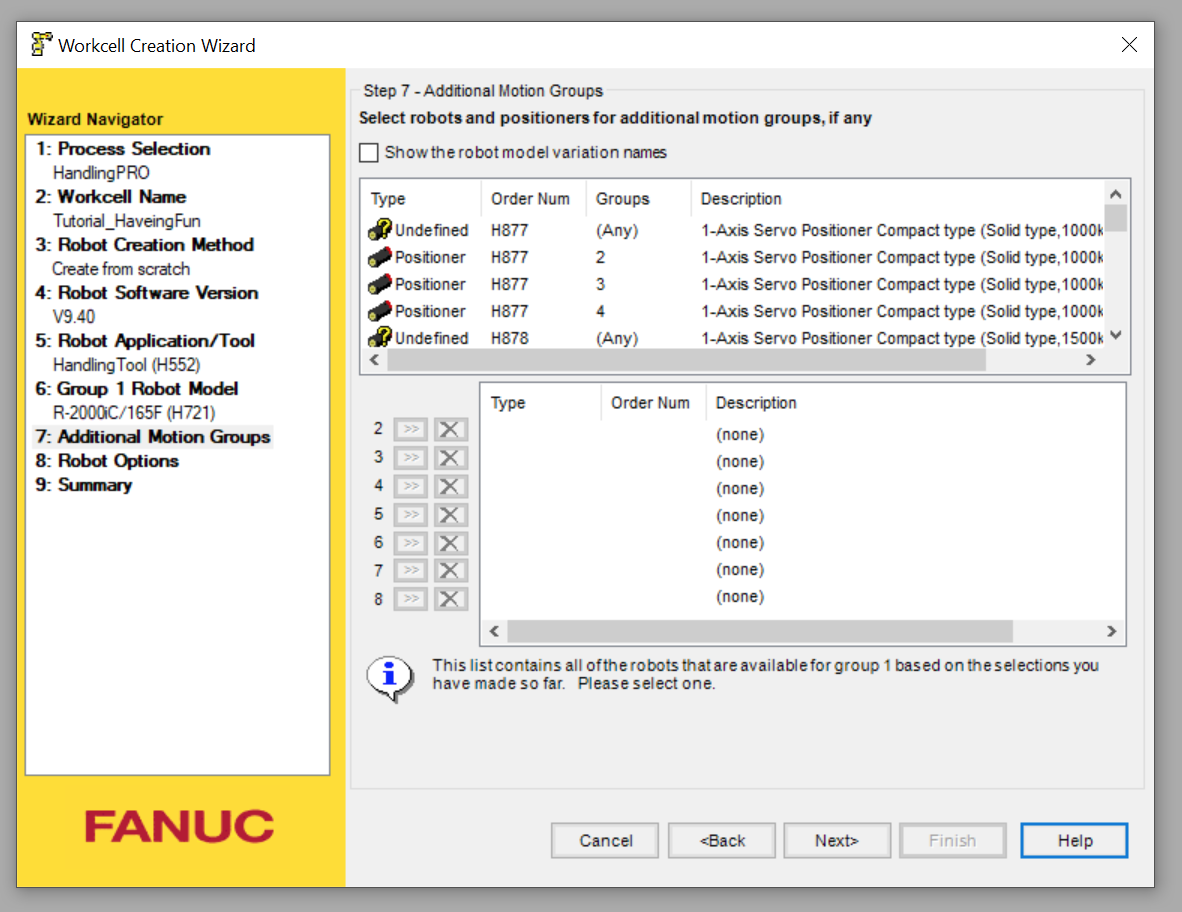
Task: Sort upper list by Order Num header
Action: click(x=533, y=199)
